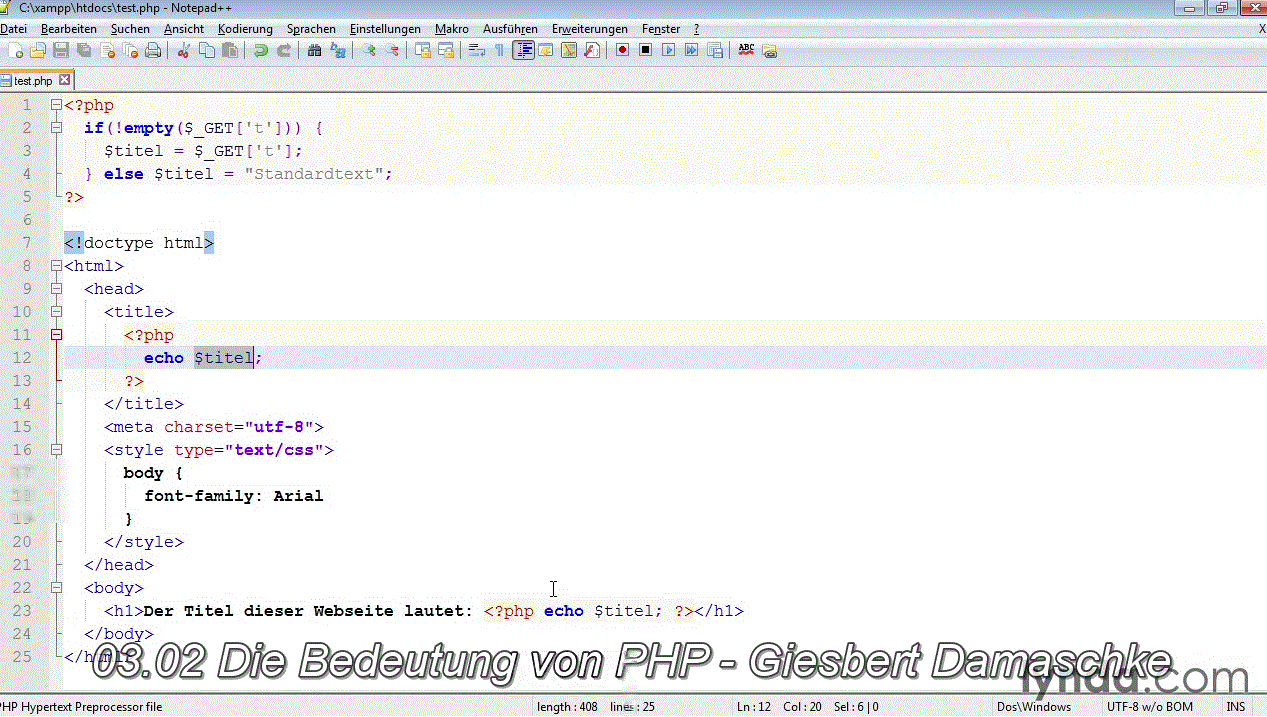Image resolution: width=1267 pixels, height=717 pixels.
Task: Print the current document
Action: point(153,50)
